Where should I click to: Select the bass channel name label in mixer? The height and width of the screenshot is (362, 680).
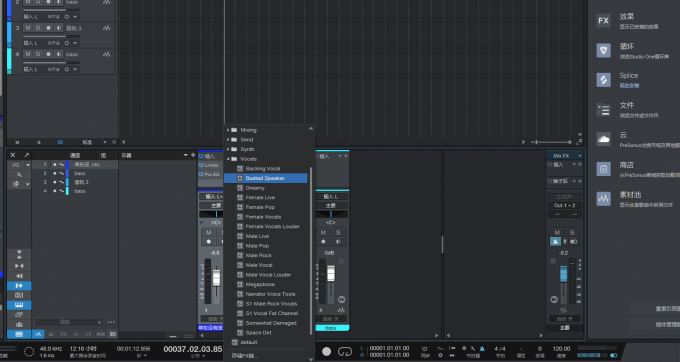point(332,328)
